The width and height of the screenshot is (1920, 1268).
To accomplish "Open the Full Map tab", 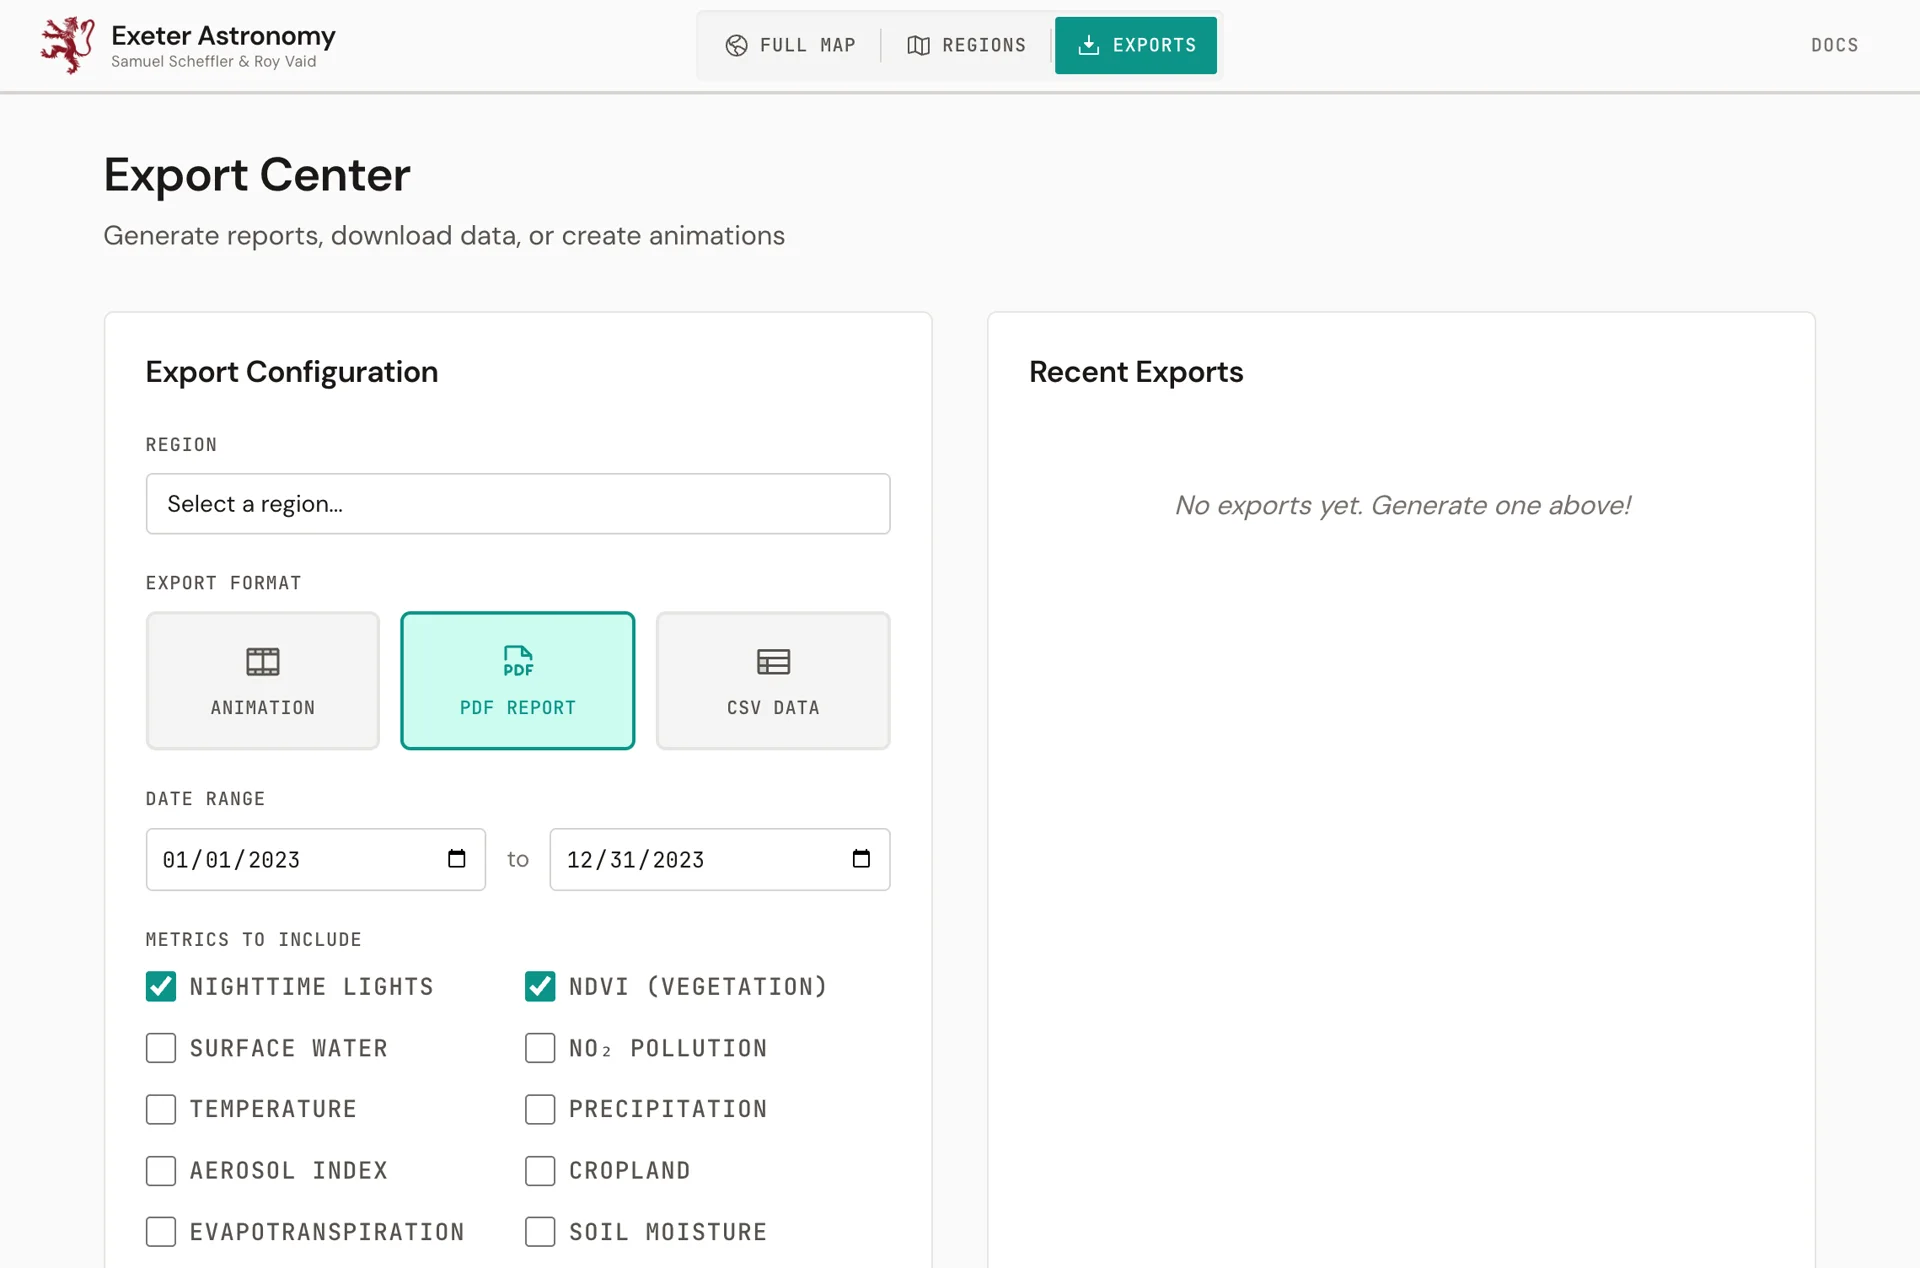I will [790, 45].
